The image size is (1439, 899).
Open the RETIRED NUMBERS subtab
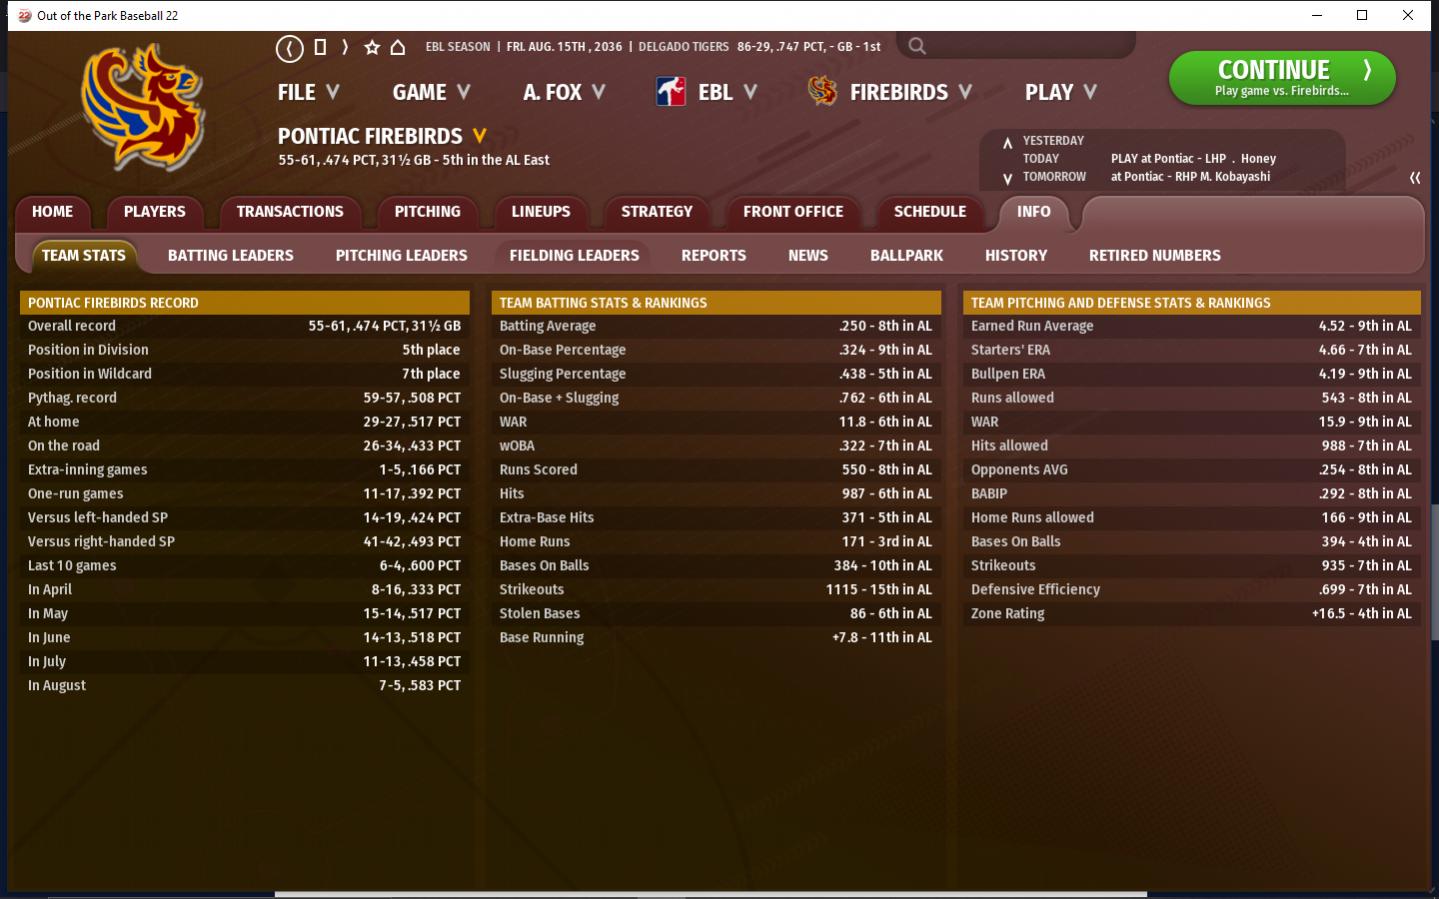pyautogui.click(x=1155, y=256)
